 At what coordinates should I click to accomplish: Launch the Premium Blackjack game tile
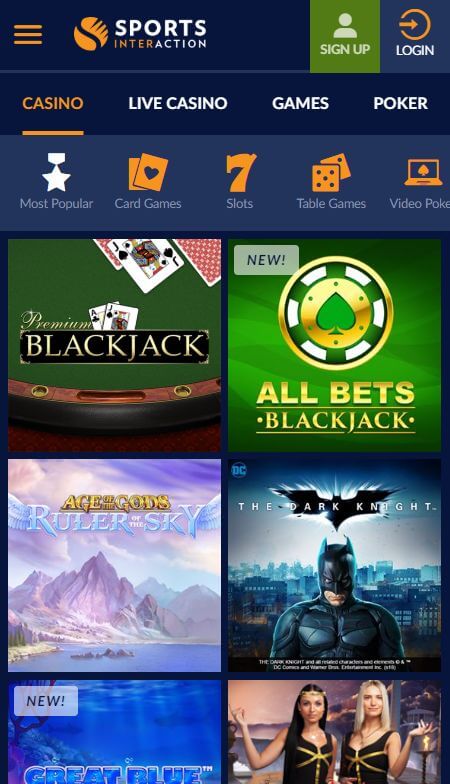click(114, 346)
